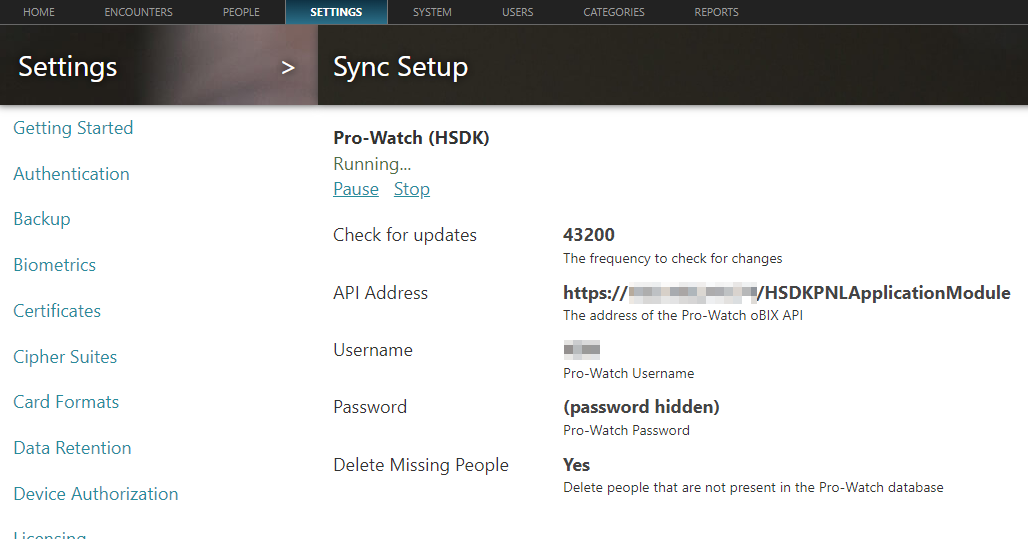The image size is (1028, 539).
Task: Click the 43200 update frequency value
Action: 589,235
